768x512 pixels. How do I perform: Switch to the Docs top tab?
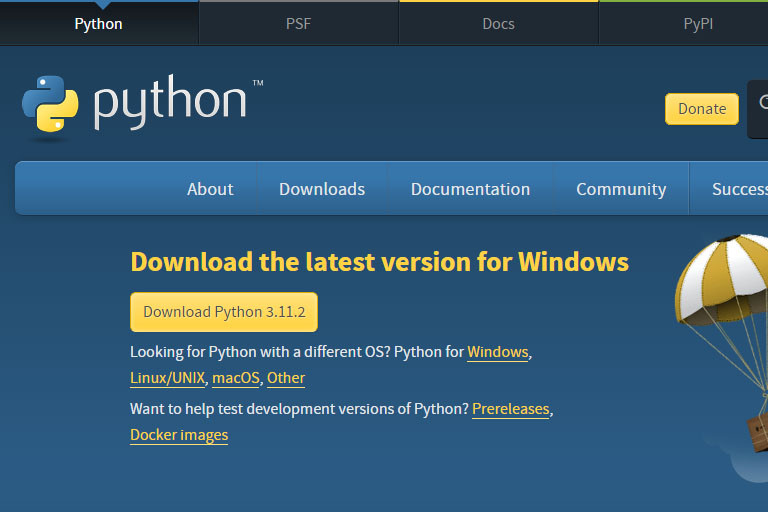[499, 24]
